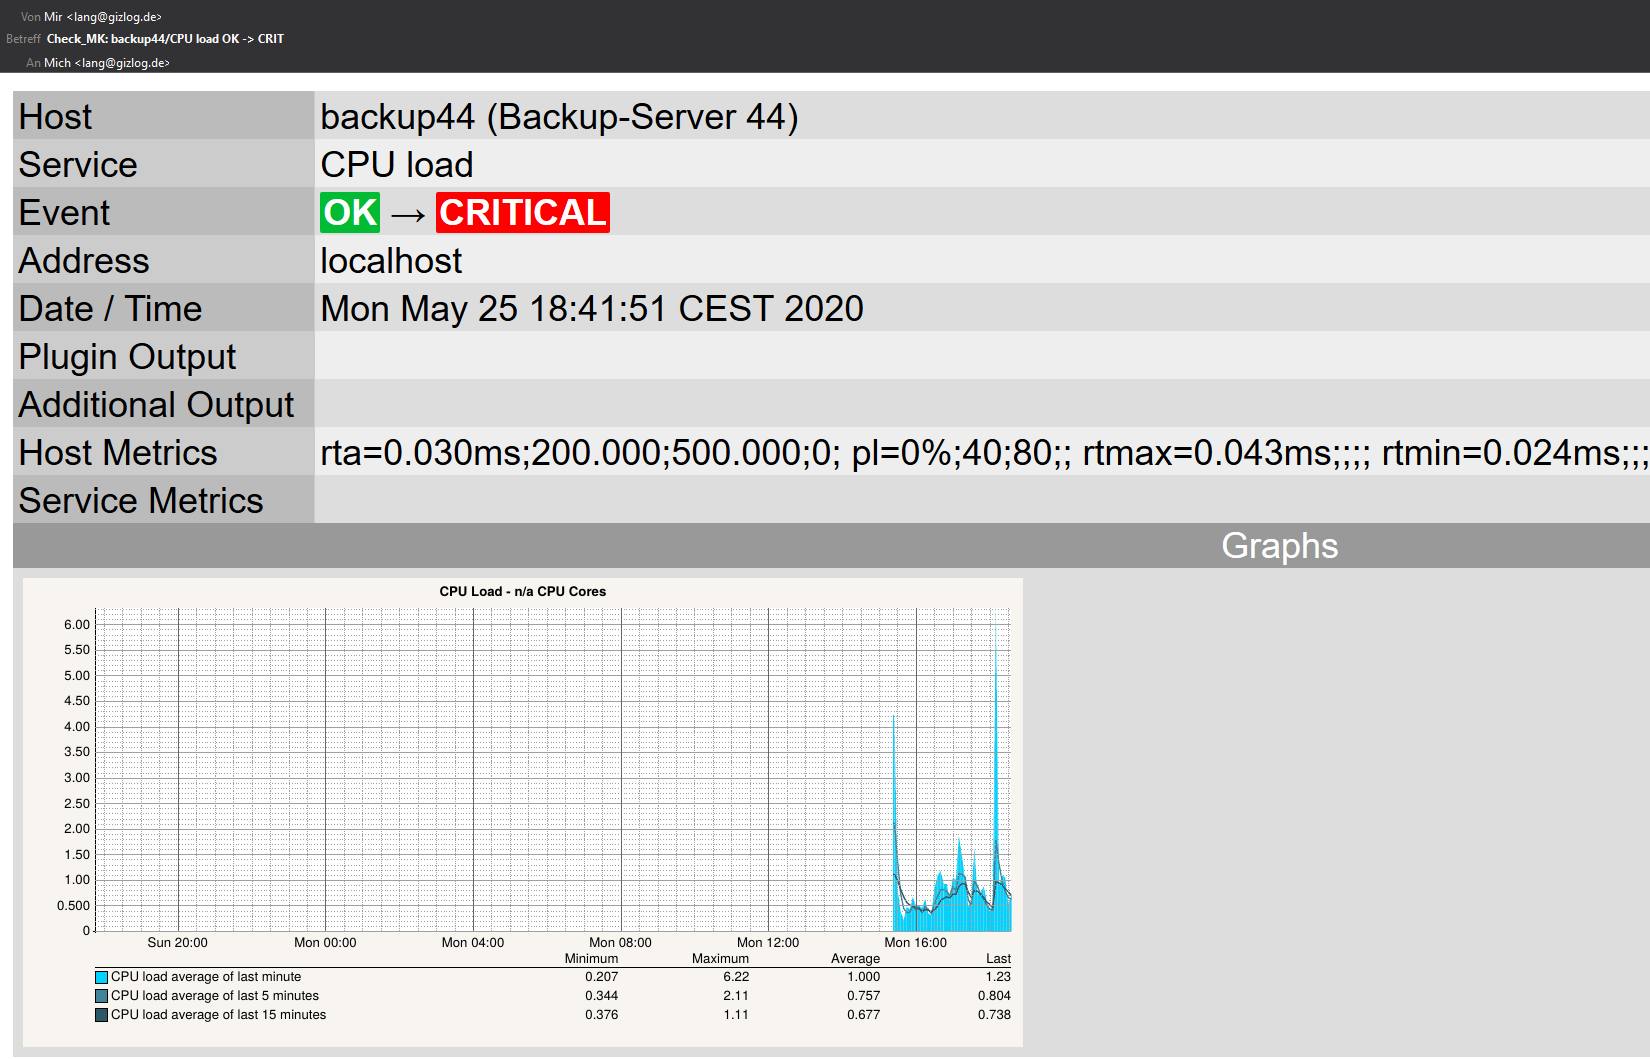Click recipient Mich in the An line

58,63
